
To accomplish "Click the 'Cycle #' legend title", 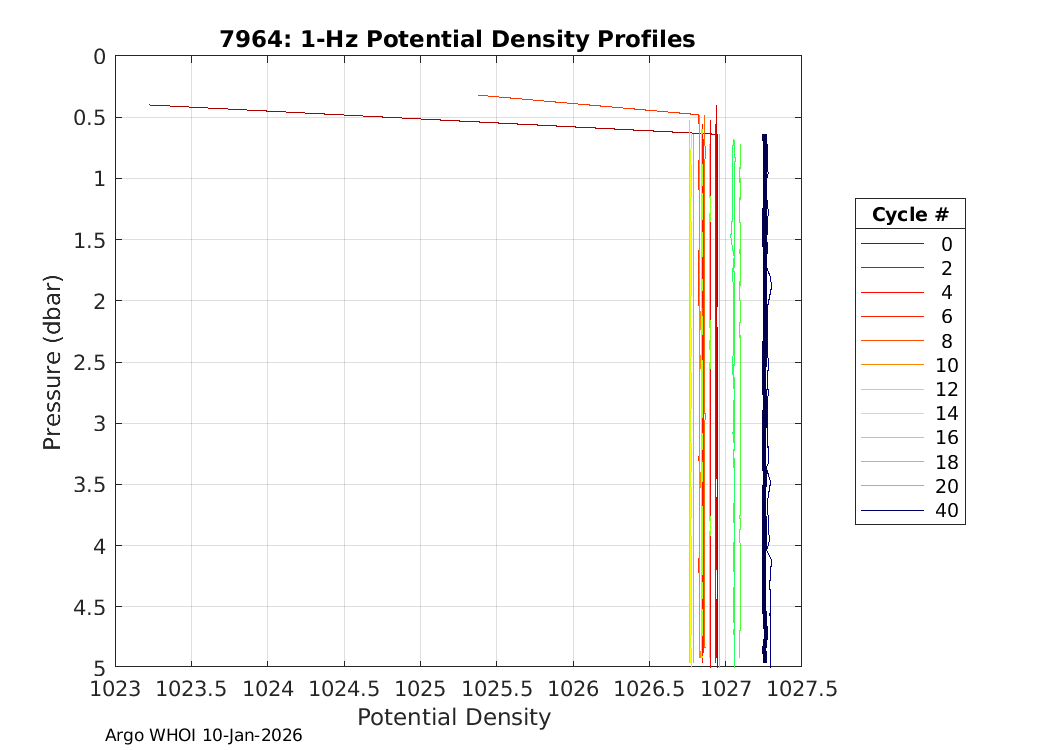I will click(910, 215).
